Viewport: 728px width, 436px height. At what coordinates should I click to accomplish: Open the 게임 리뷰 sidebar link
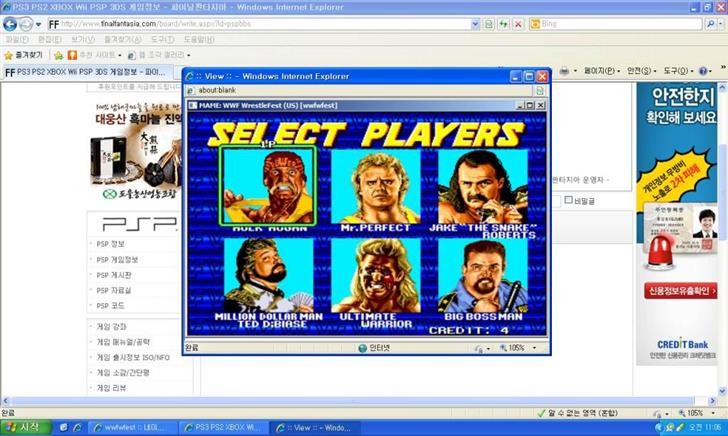pyautogui.click(x=111, y=388)
